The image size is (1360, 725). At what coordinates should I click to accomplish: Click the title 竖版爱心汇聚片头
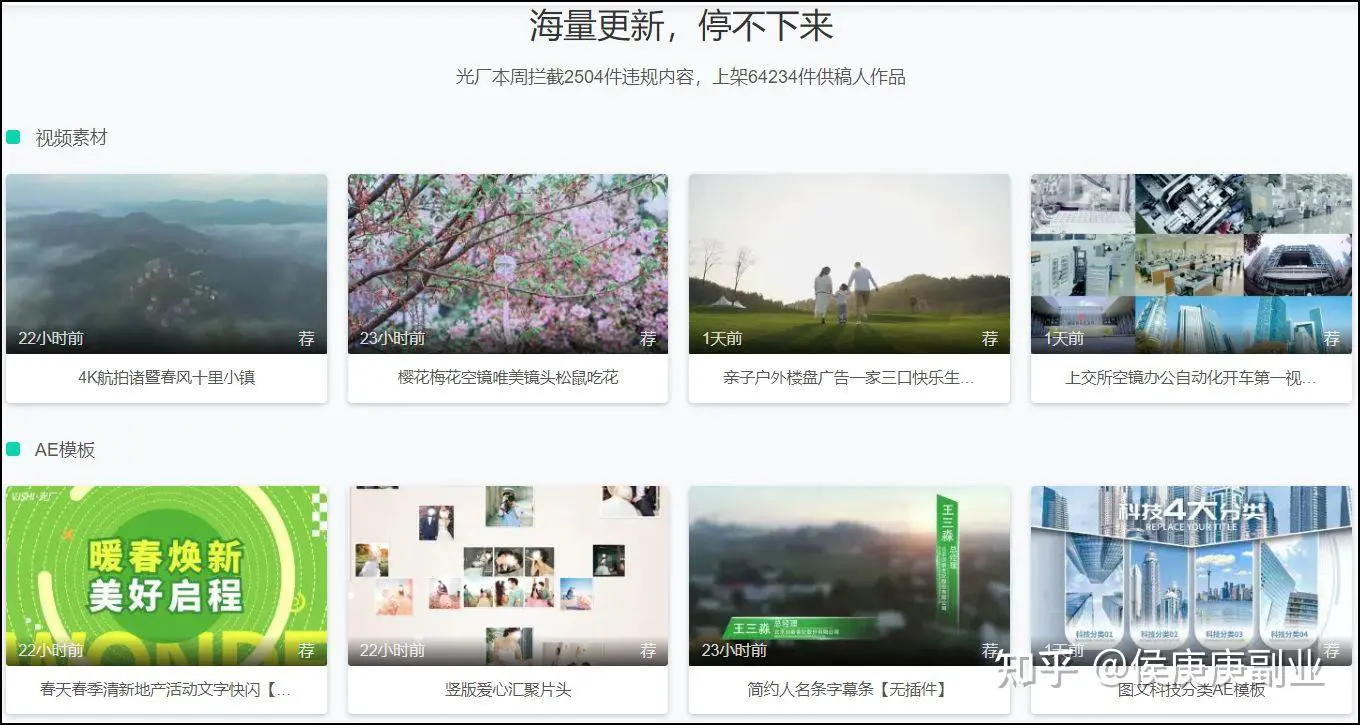tap(508, 690)
